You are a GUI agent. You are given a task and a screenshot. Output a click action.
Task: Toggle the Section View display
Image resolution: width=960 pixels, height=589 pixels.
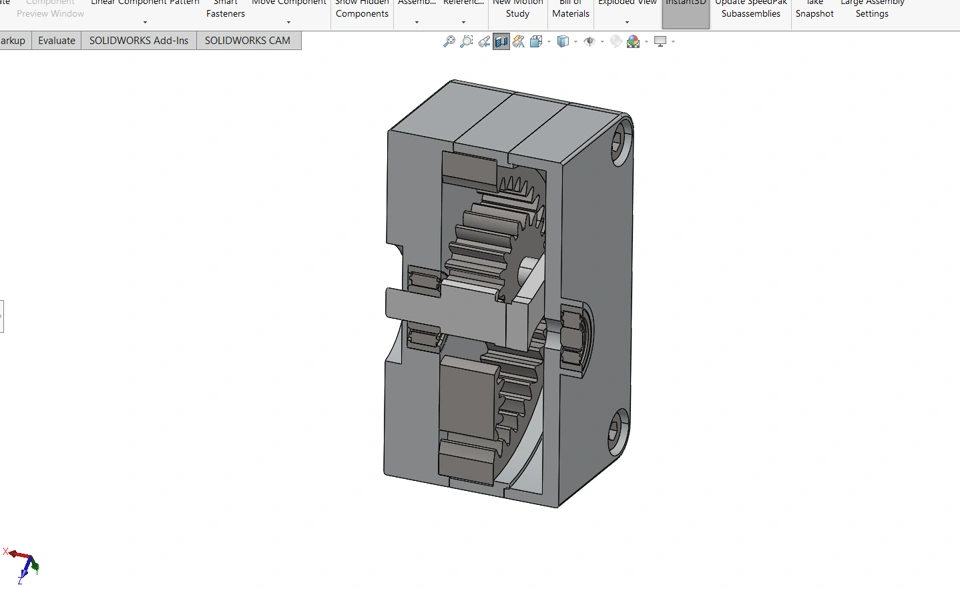(502, 41)
